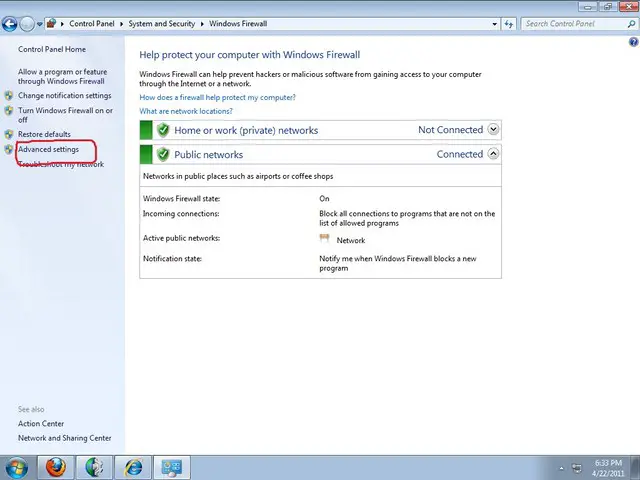This screenshot has width=640, height=480.
Task: Show hidden tray icons arrow
Action: pos(561,468)
